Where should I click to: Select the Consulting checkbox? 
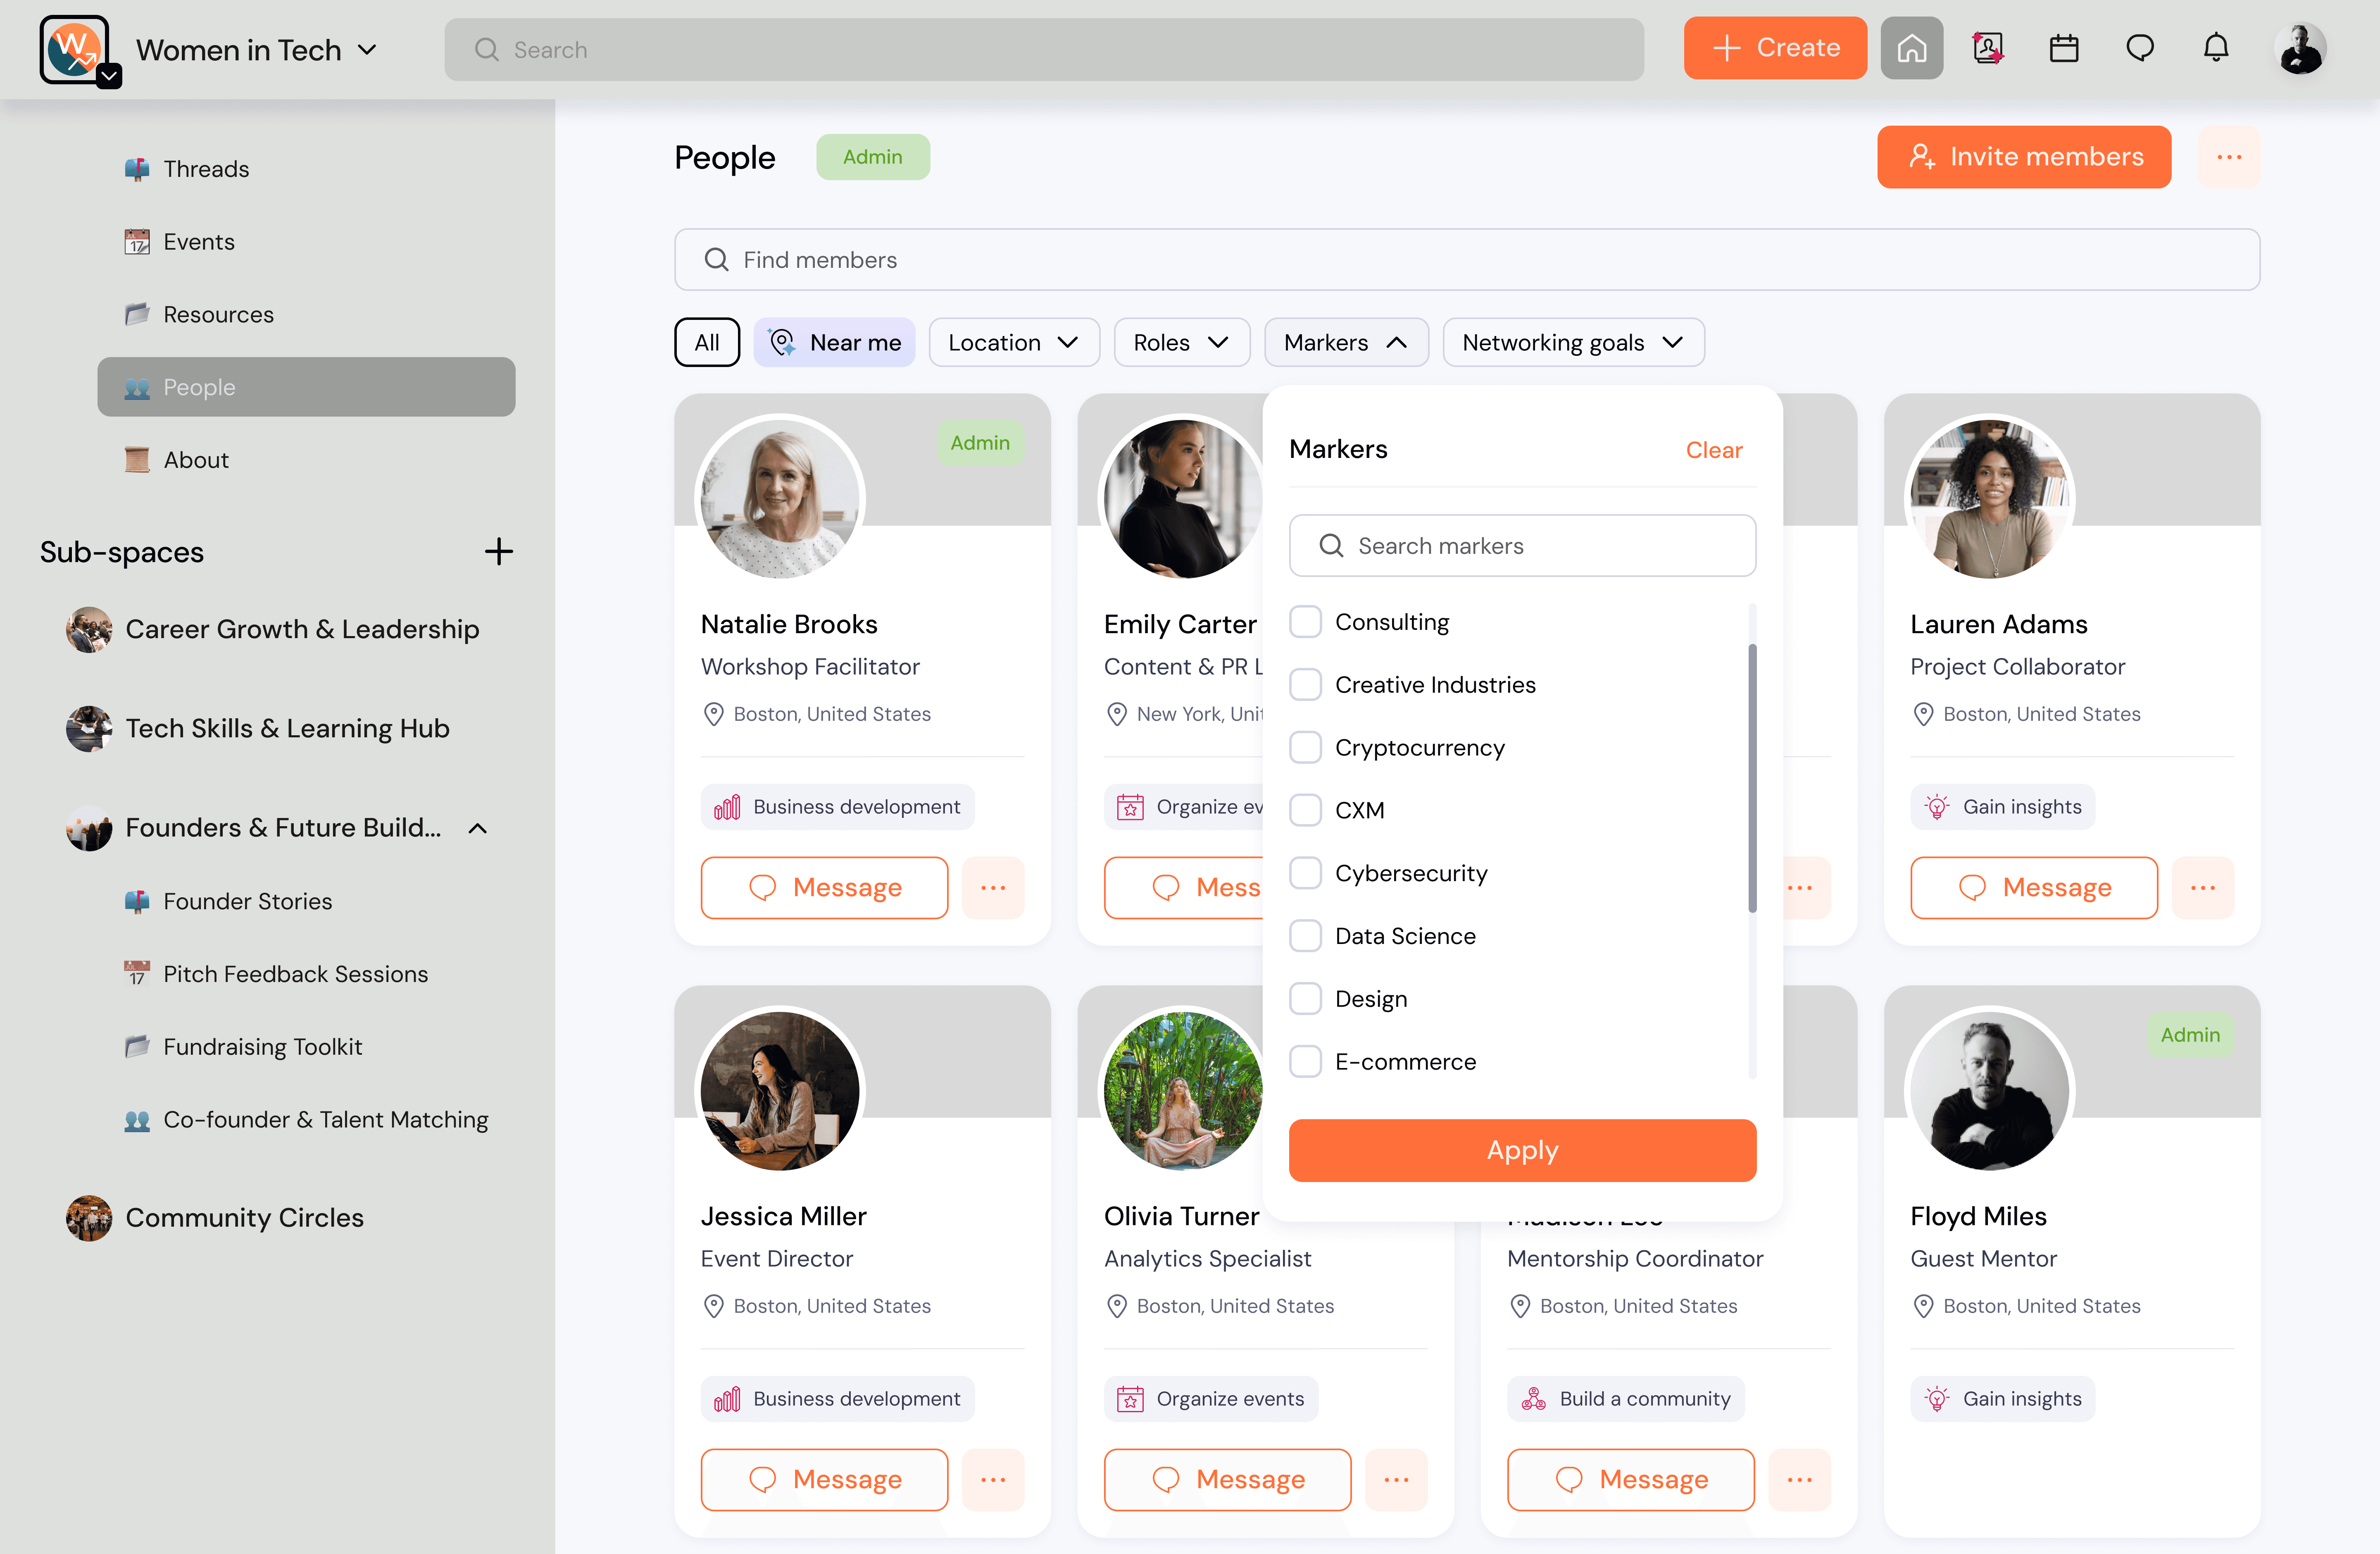[x=1305, y=622]
